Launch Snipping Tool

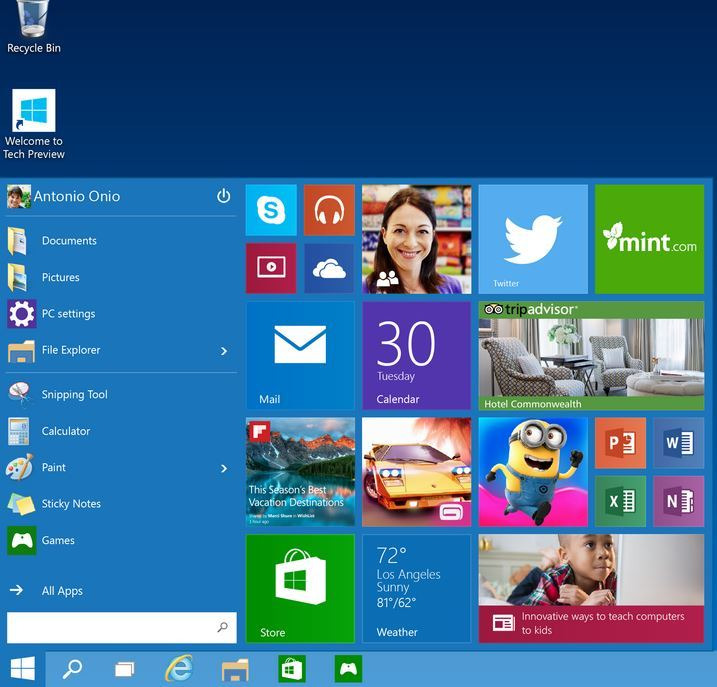[x=121, y=394]
